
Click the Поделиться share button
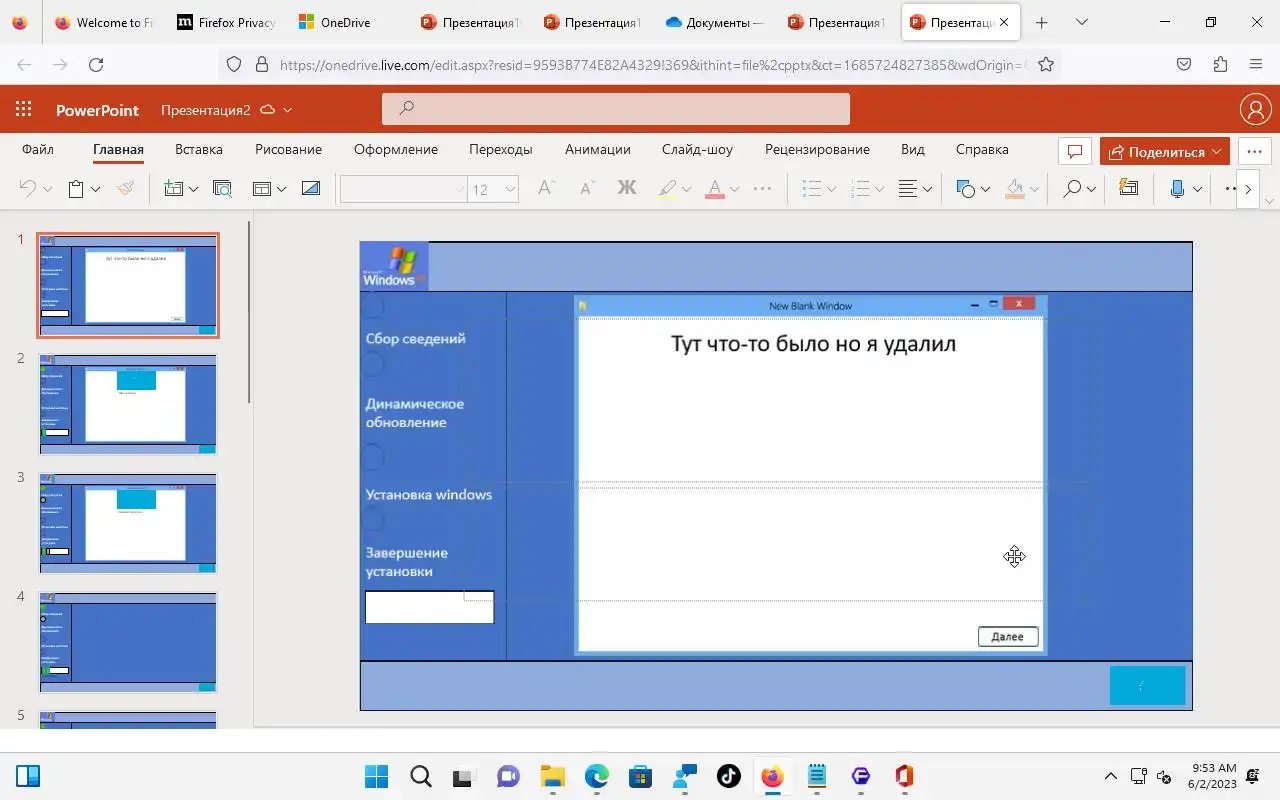tap(1165, 152)
